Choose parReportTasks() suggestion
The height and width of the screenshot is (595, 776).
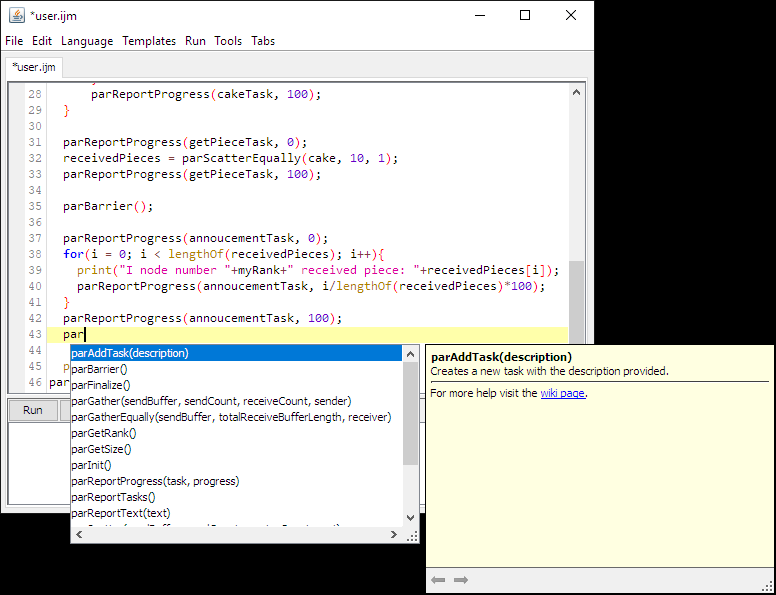coord(236,497)
